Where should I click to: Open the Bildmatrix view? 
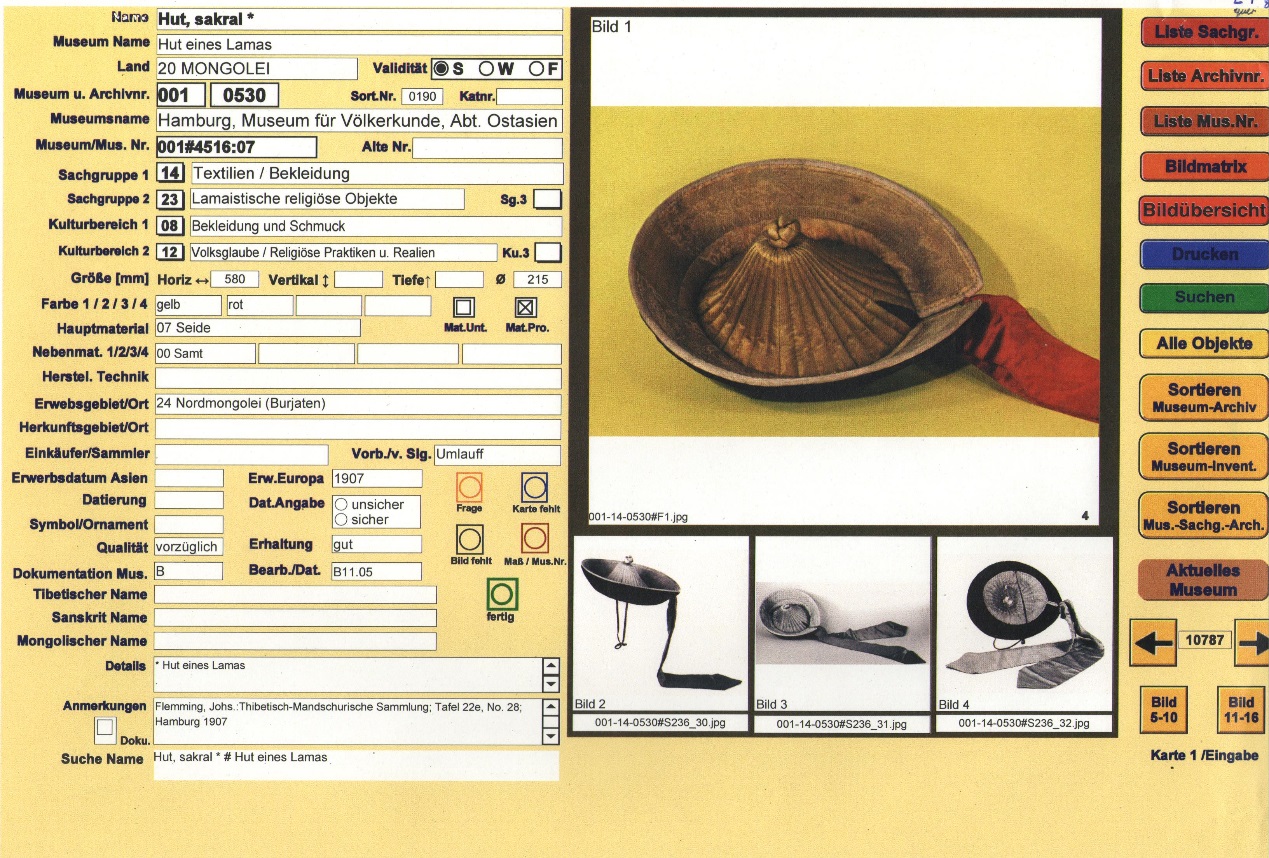[x=1204, y=167]
